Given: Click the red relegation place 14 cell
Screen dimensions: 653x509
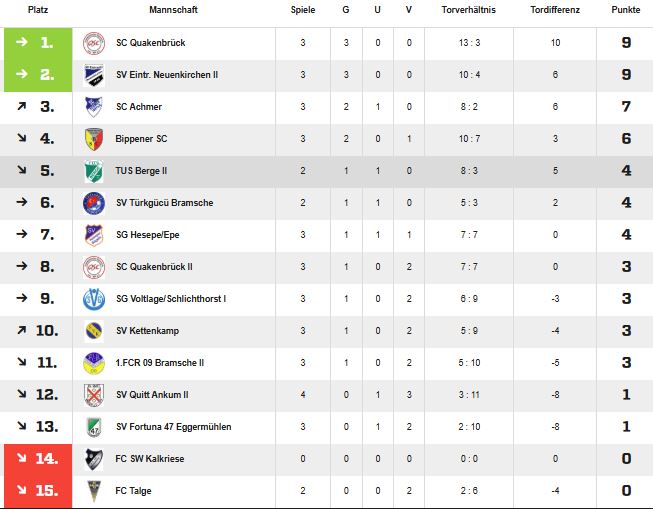Looking at the screenshot, I should click(38, 459).
